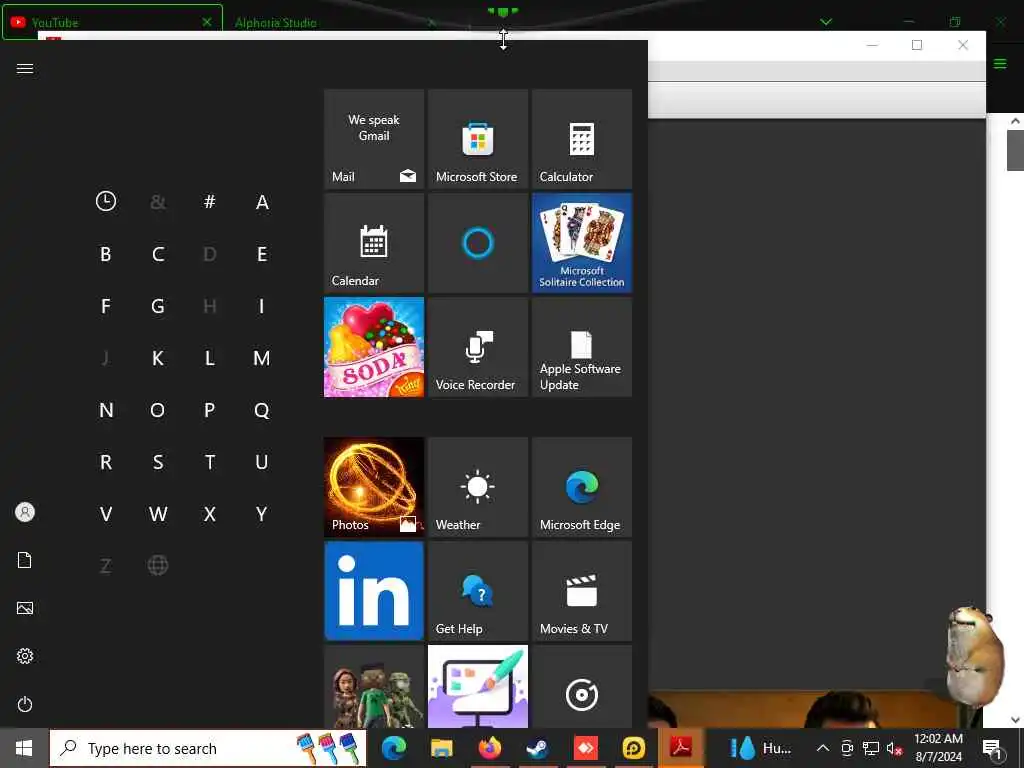
Task: Open Edge from the taskbar
Action: tap(393, 748)
